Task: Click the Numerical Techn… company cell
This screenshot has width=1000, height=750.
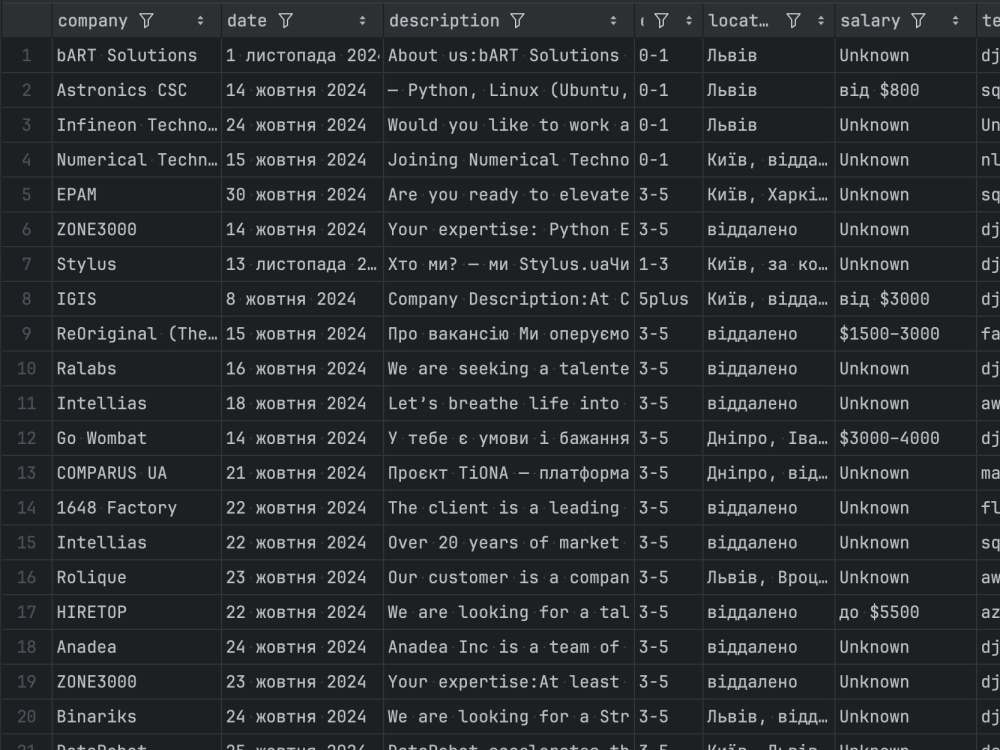Action: pyautogui.click(x=136, y=160)
